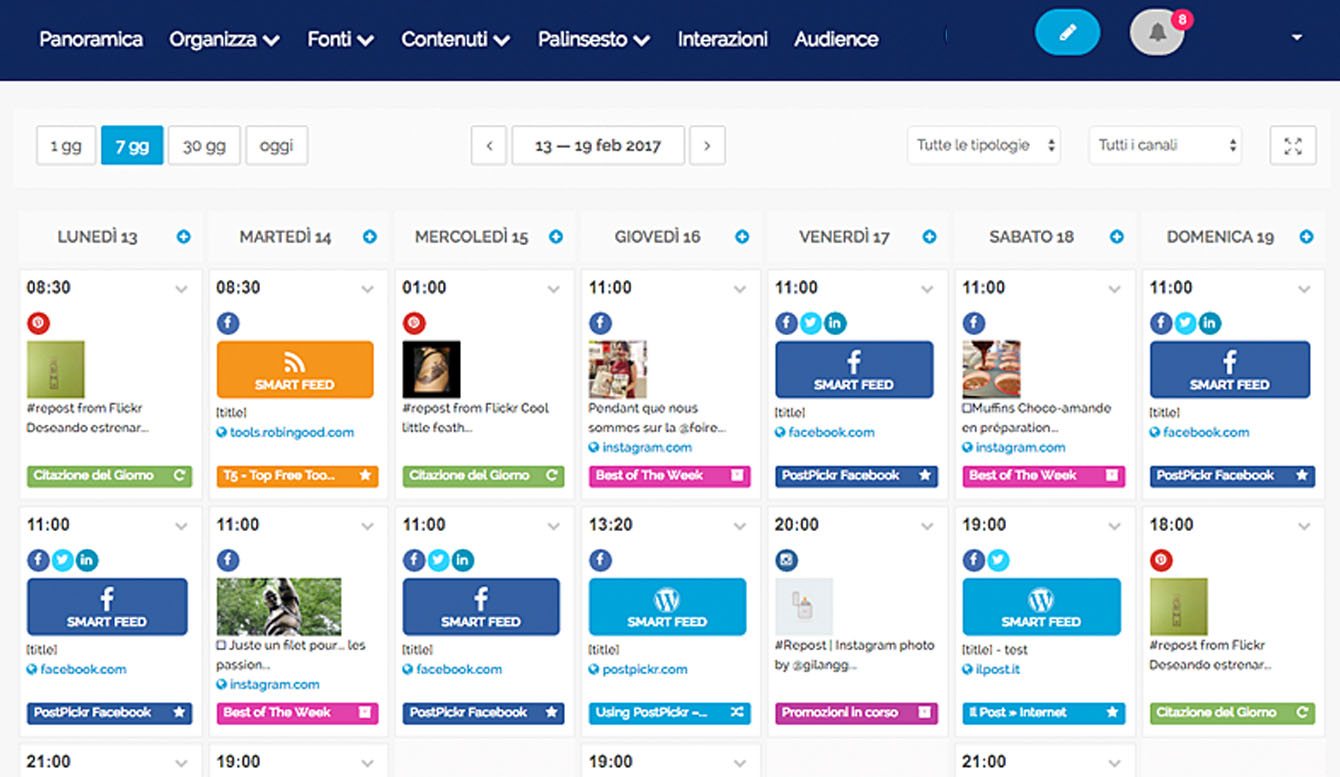Add a post on Sabato 18 plus icon

tap(1116, 237)
